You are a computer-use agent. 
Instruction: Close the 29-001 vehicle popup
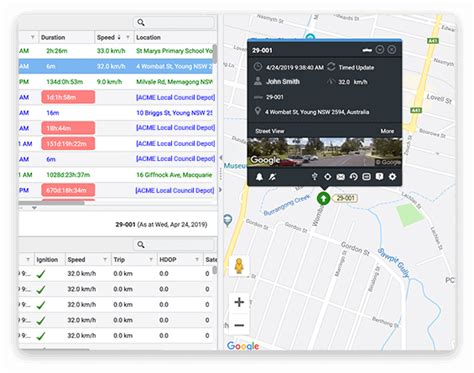pyautogui.click(x=392, y=50)
